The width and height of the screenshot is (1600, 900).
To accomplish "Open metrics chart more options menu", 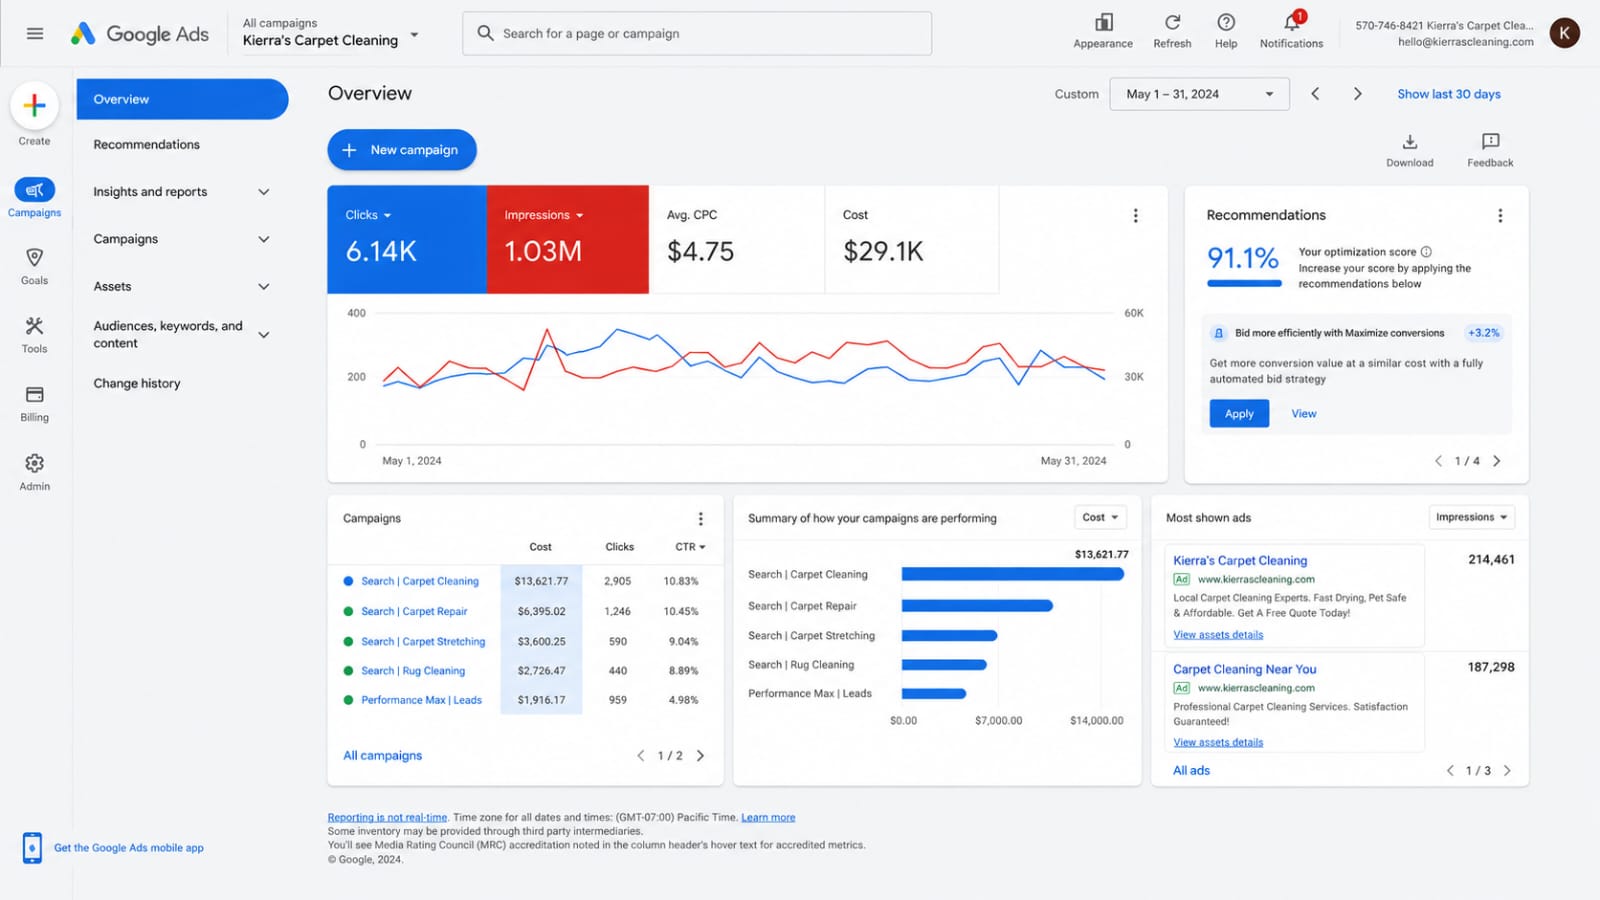I will [x=1135, y=216].
